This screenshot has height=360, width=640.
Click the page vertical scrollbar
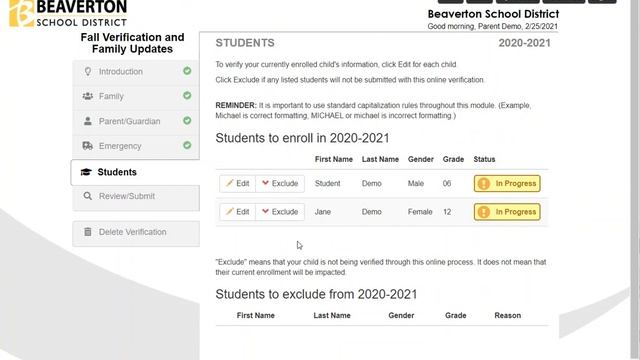[635, 180]
